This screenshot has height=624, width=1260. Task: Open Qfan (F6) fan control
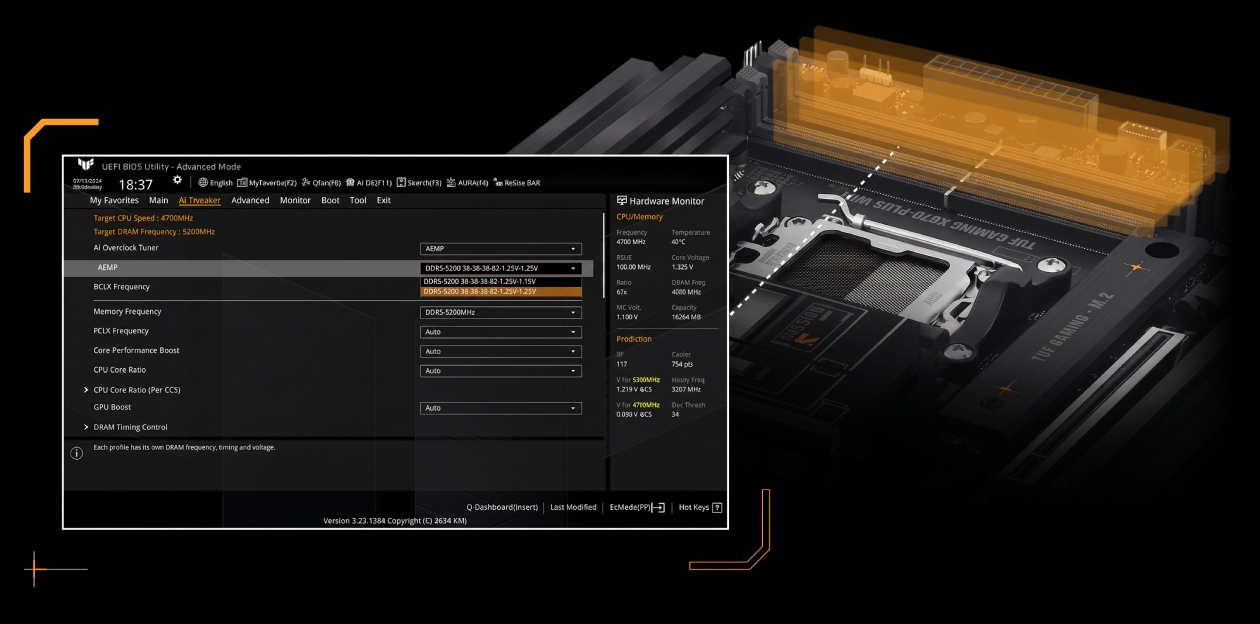[x=321, y=183]
